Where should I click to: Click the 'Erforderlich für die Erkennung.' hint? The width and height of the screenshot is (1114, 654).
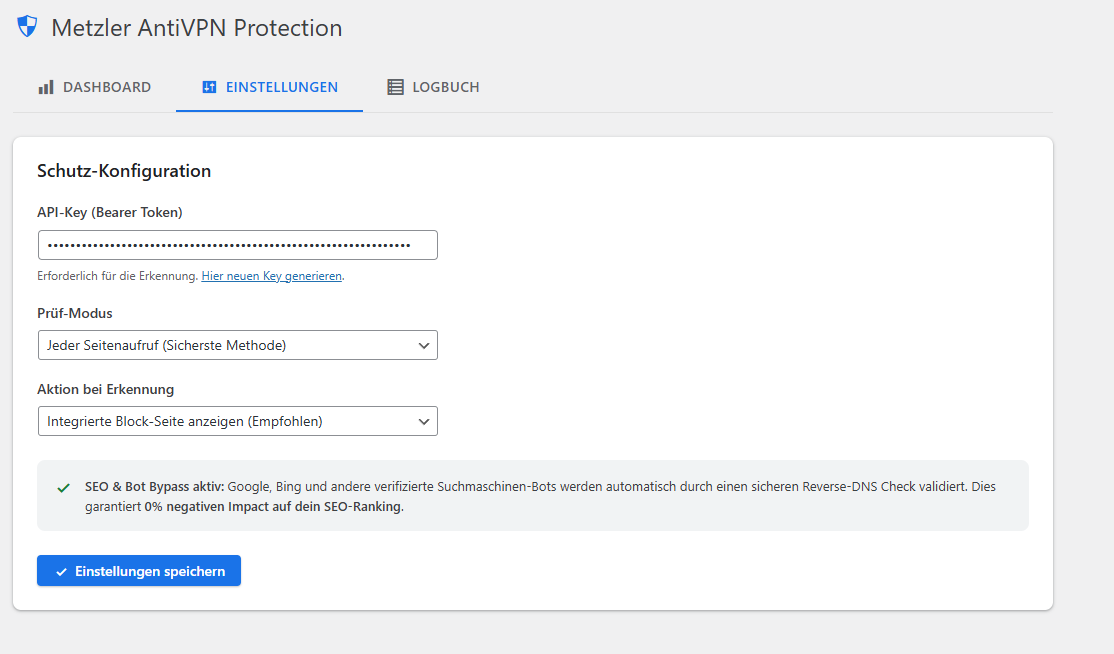point(117,276)
